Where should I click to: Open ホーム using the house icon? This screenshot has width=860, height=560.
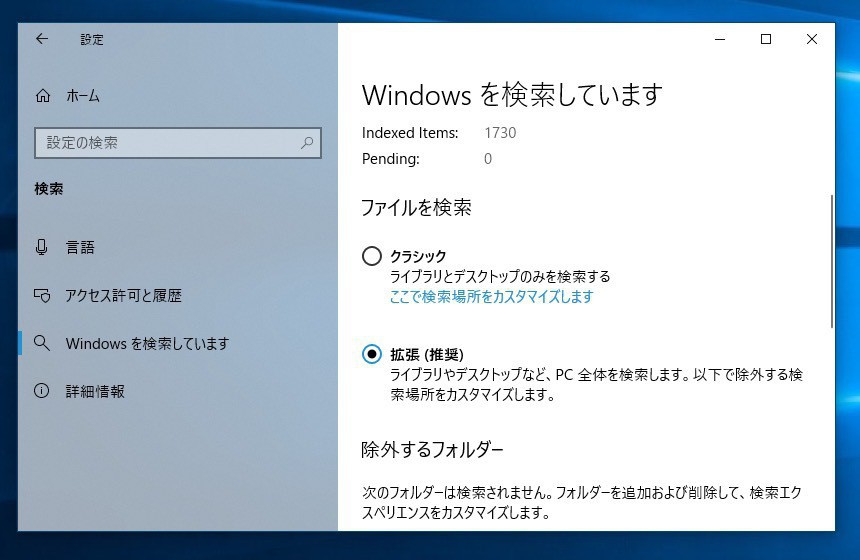[x=43, y=96]
